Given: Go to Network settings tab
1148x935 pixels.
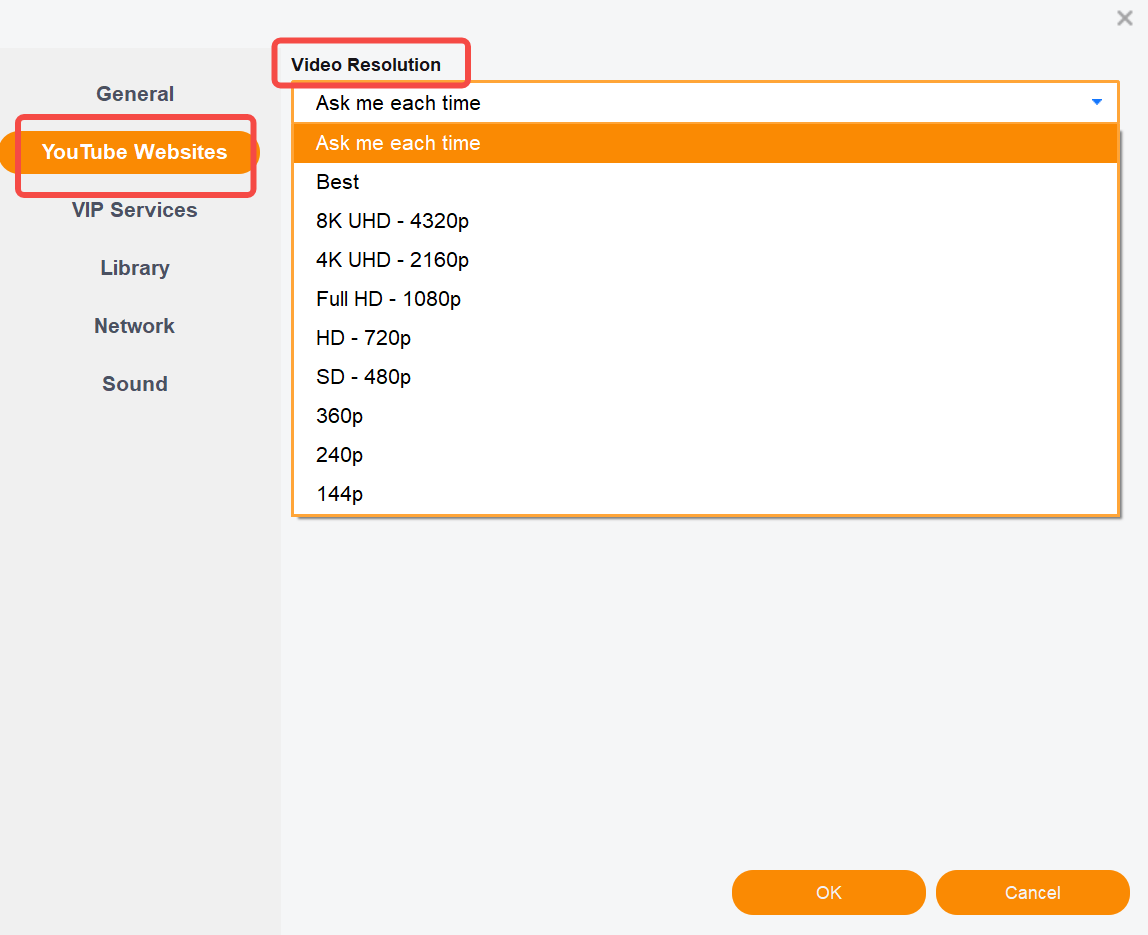Looking at the screenshot, I should coord(135,326).
